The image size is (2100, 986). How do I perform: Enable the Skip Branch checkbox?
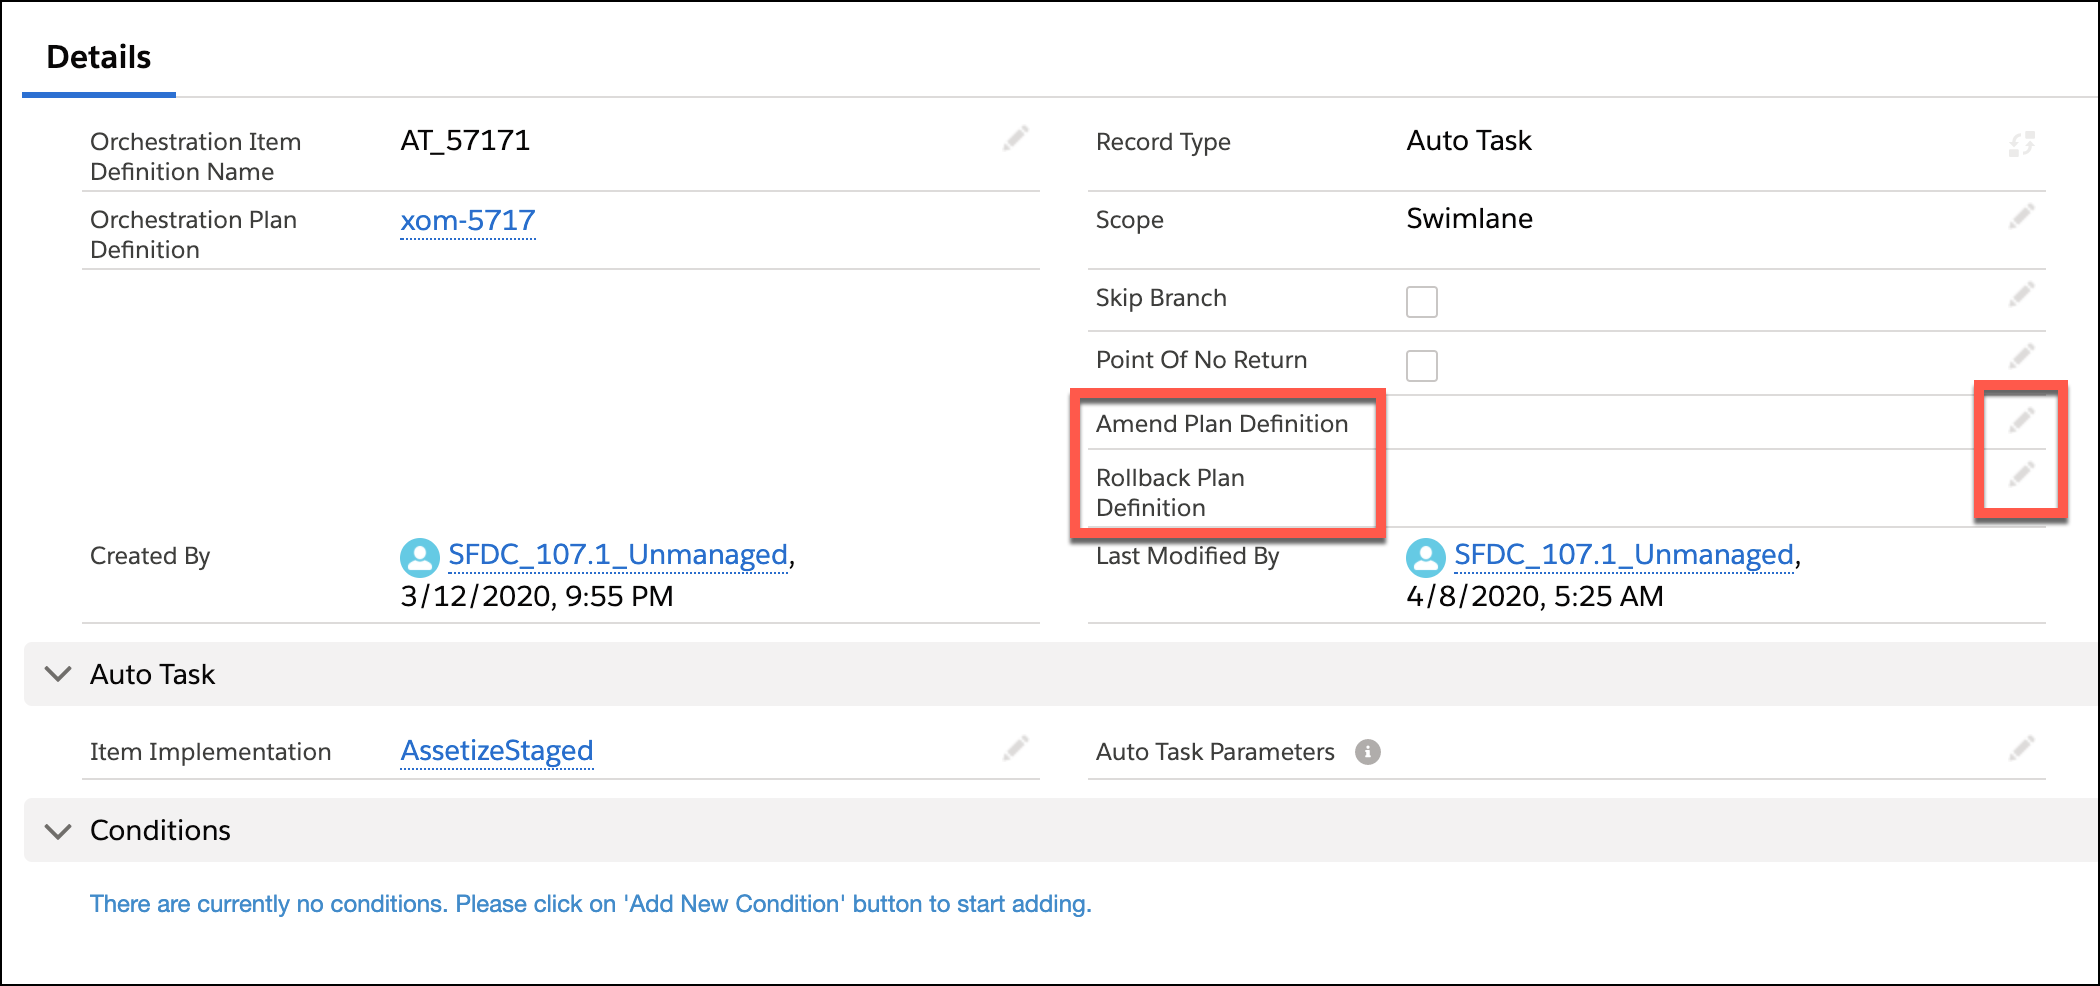pyautogui.click(x=1421, y=301)
